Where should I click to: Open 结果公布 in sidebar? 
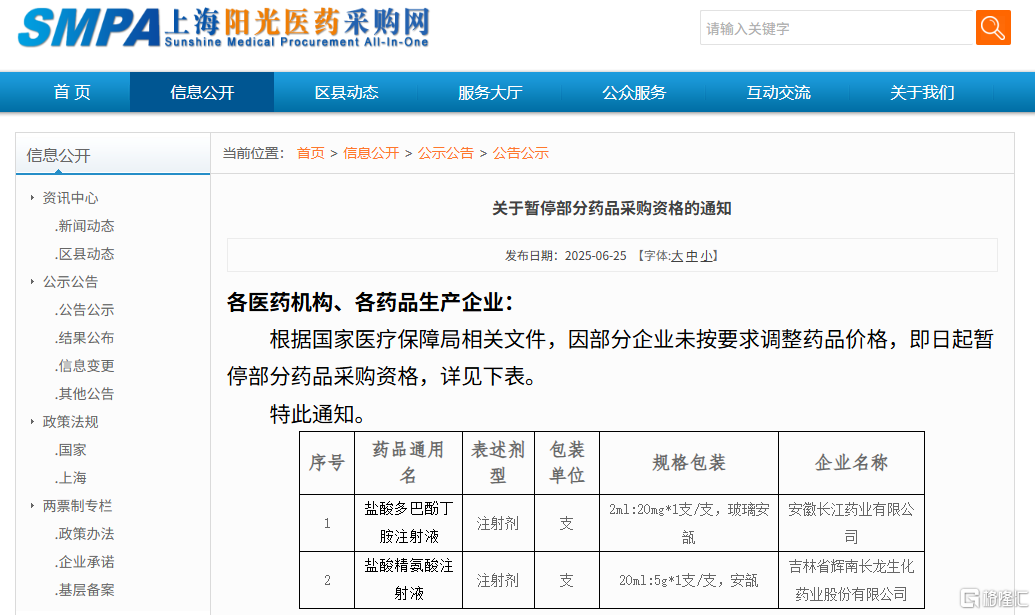[84, 338]
